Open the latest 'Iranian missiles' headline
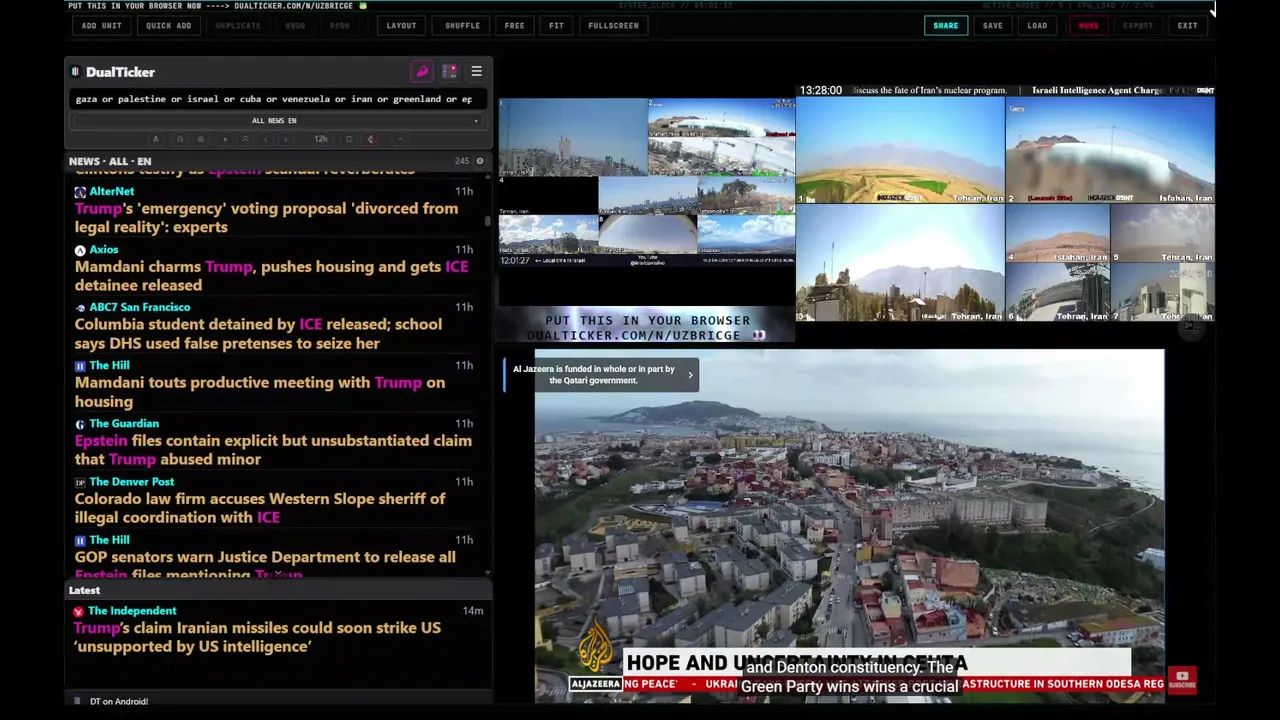The width and height of the screenshot is (1280, 720). click(257, 637)
